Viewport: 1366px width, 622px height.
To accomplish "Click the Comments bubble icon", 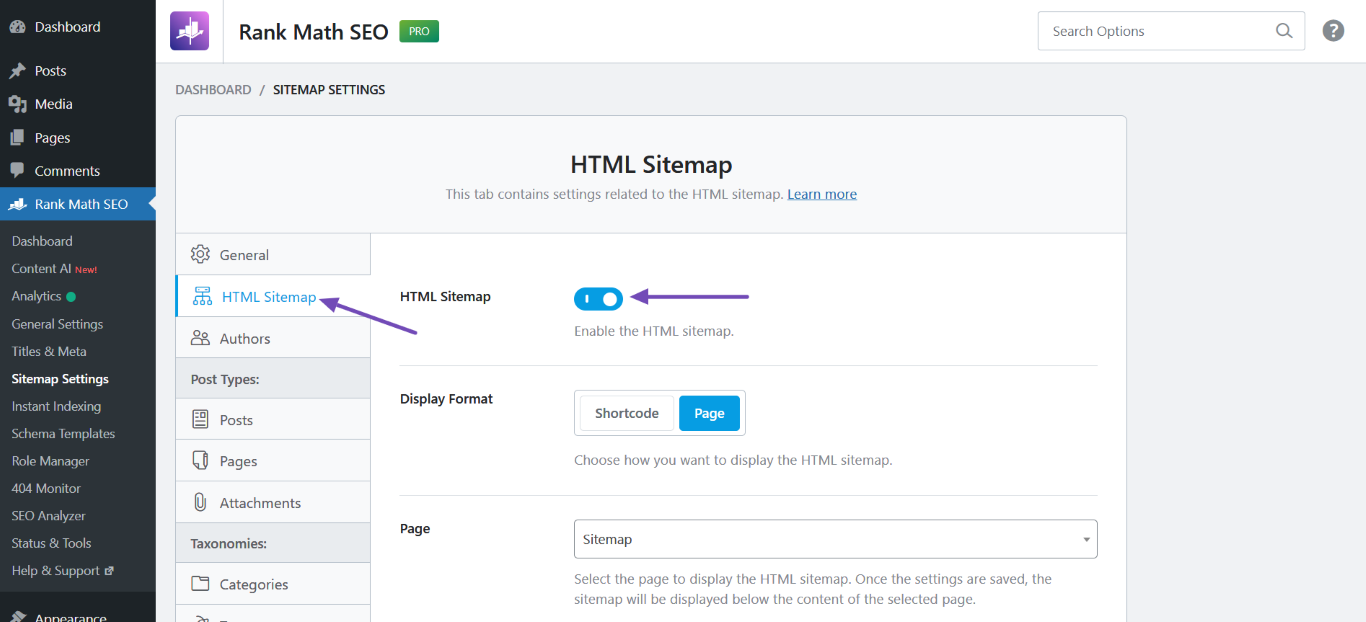I will click(17, 171).
